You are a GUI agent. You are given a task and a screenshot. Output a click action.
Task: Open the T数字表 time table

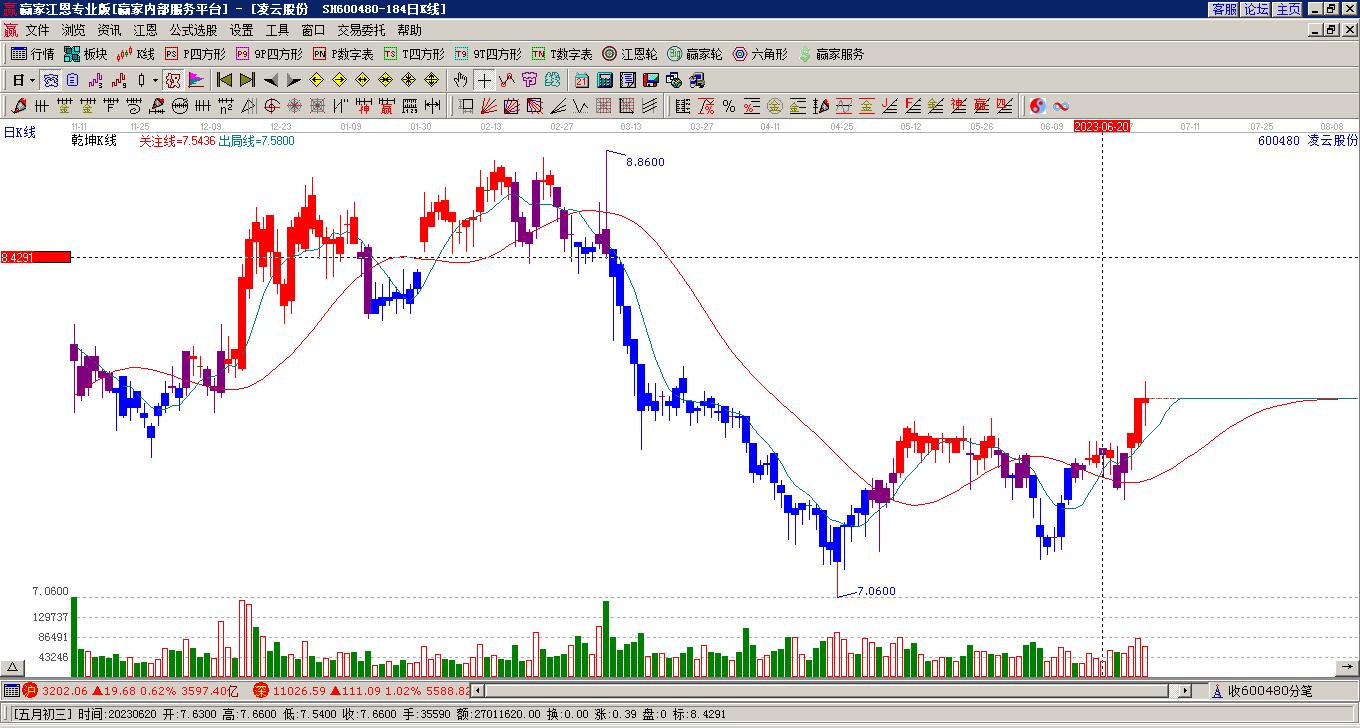click(x=562, y=54)
